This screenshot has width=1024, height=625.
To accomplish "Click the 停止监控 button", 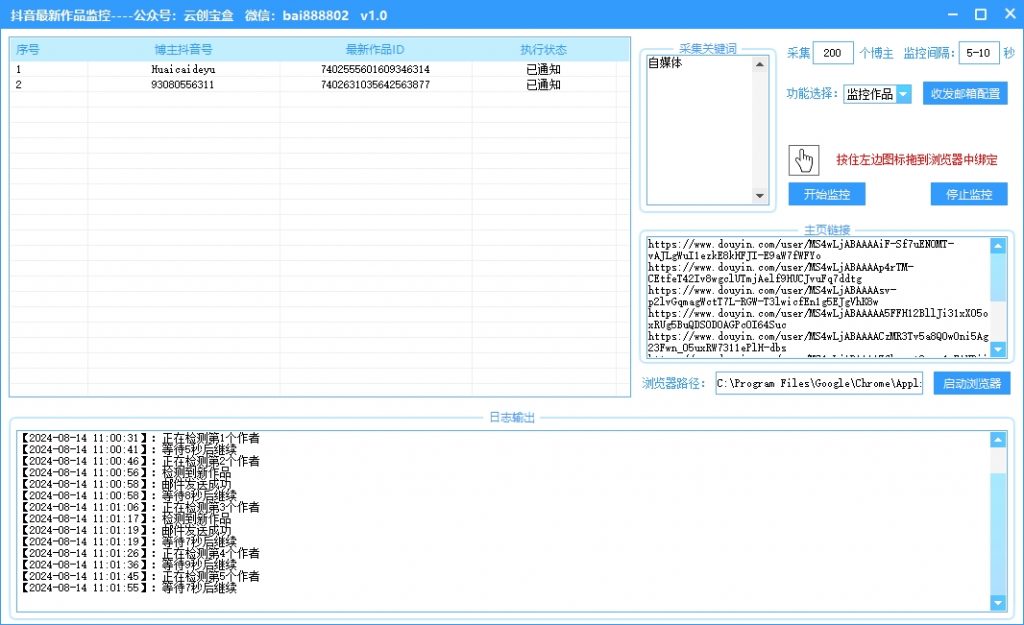I will [968, 195].
